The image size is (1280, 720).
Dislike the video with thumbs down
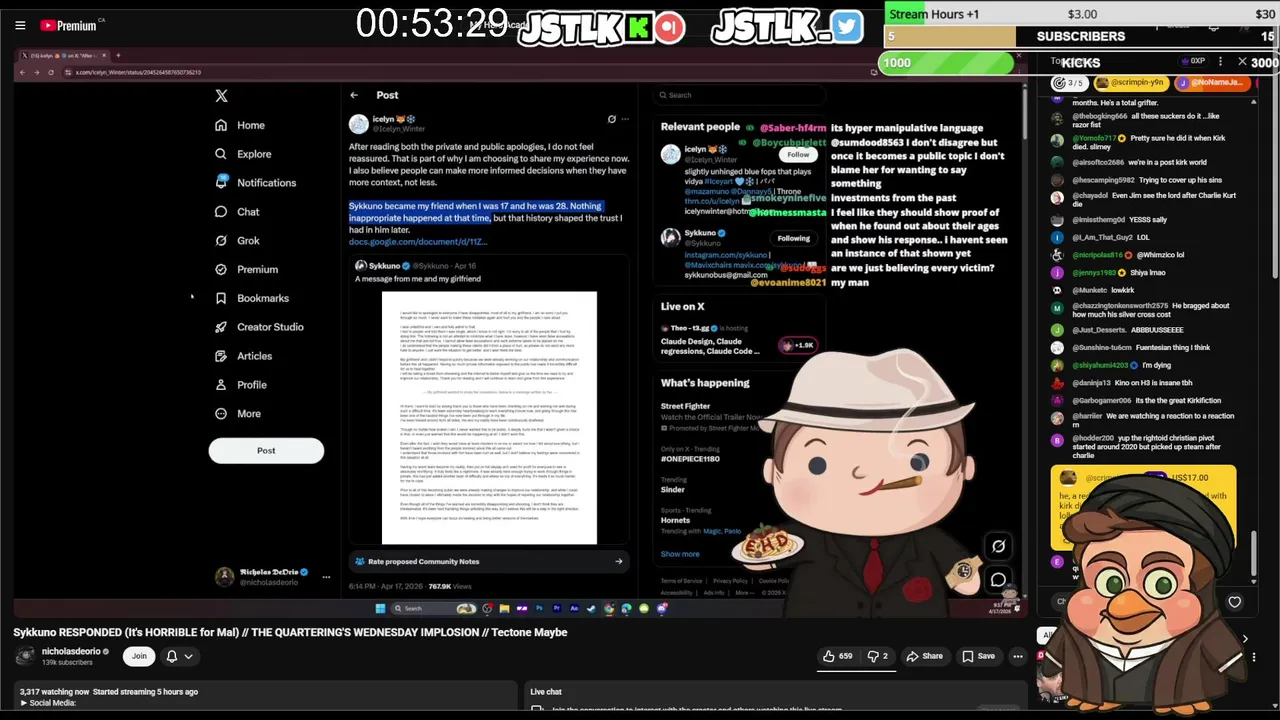click(x=877, y=656)
